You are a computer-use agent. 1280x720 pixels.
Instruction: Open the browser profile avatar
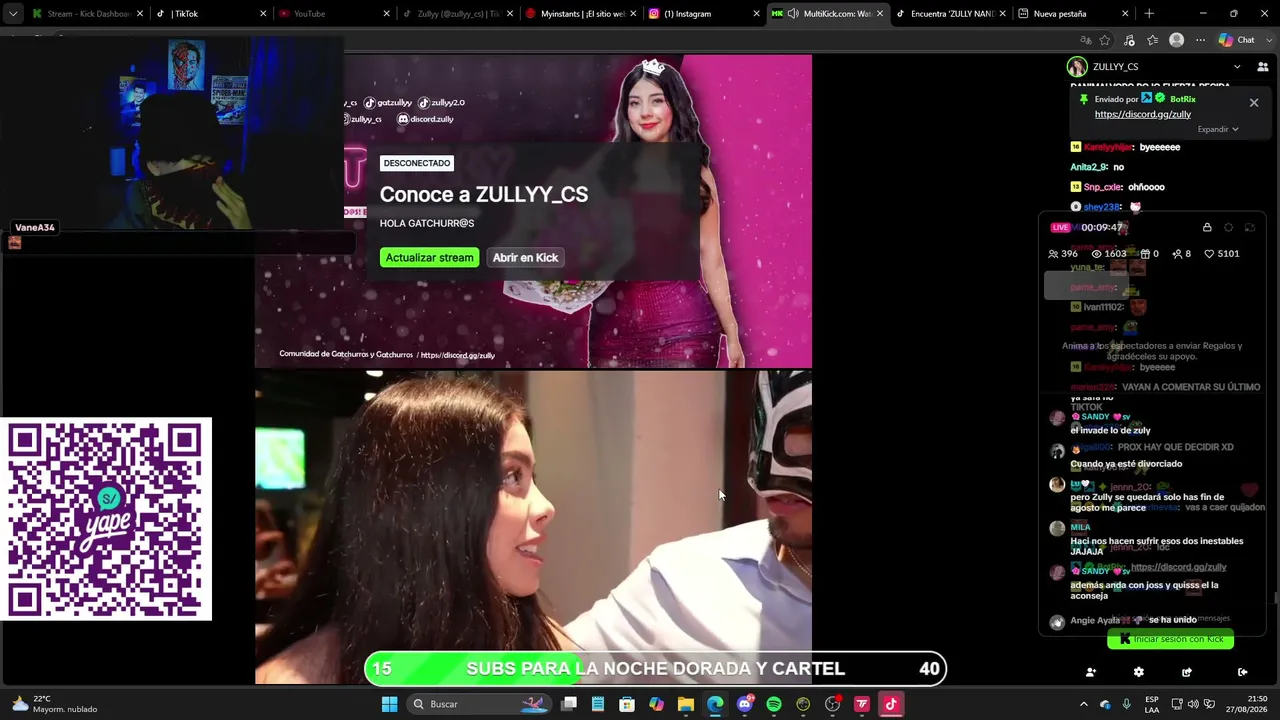1177,40
